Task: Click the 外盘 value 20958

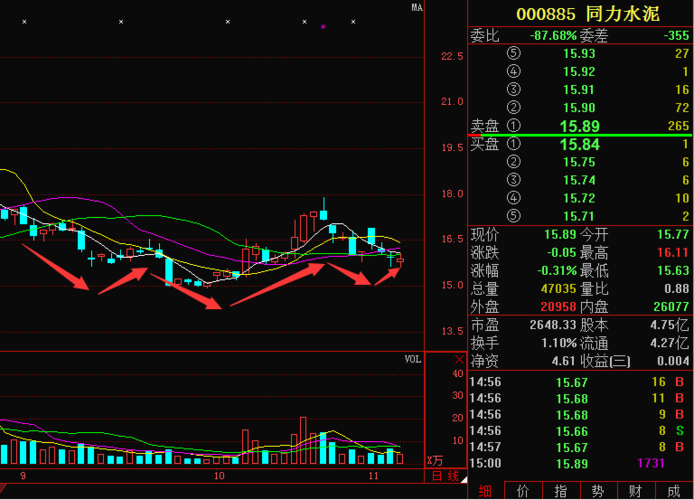Action: point(559,307)
